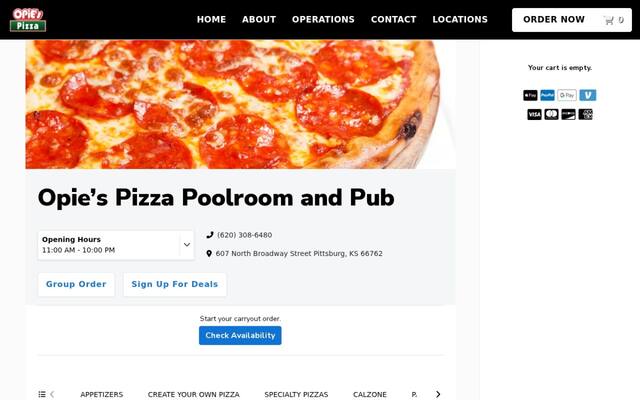Select the CREATE YOUR OWN PIZZA tab
The image size is (640, 400).
[193, 394]
